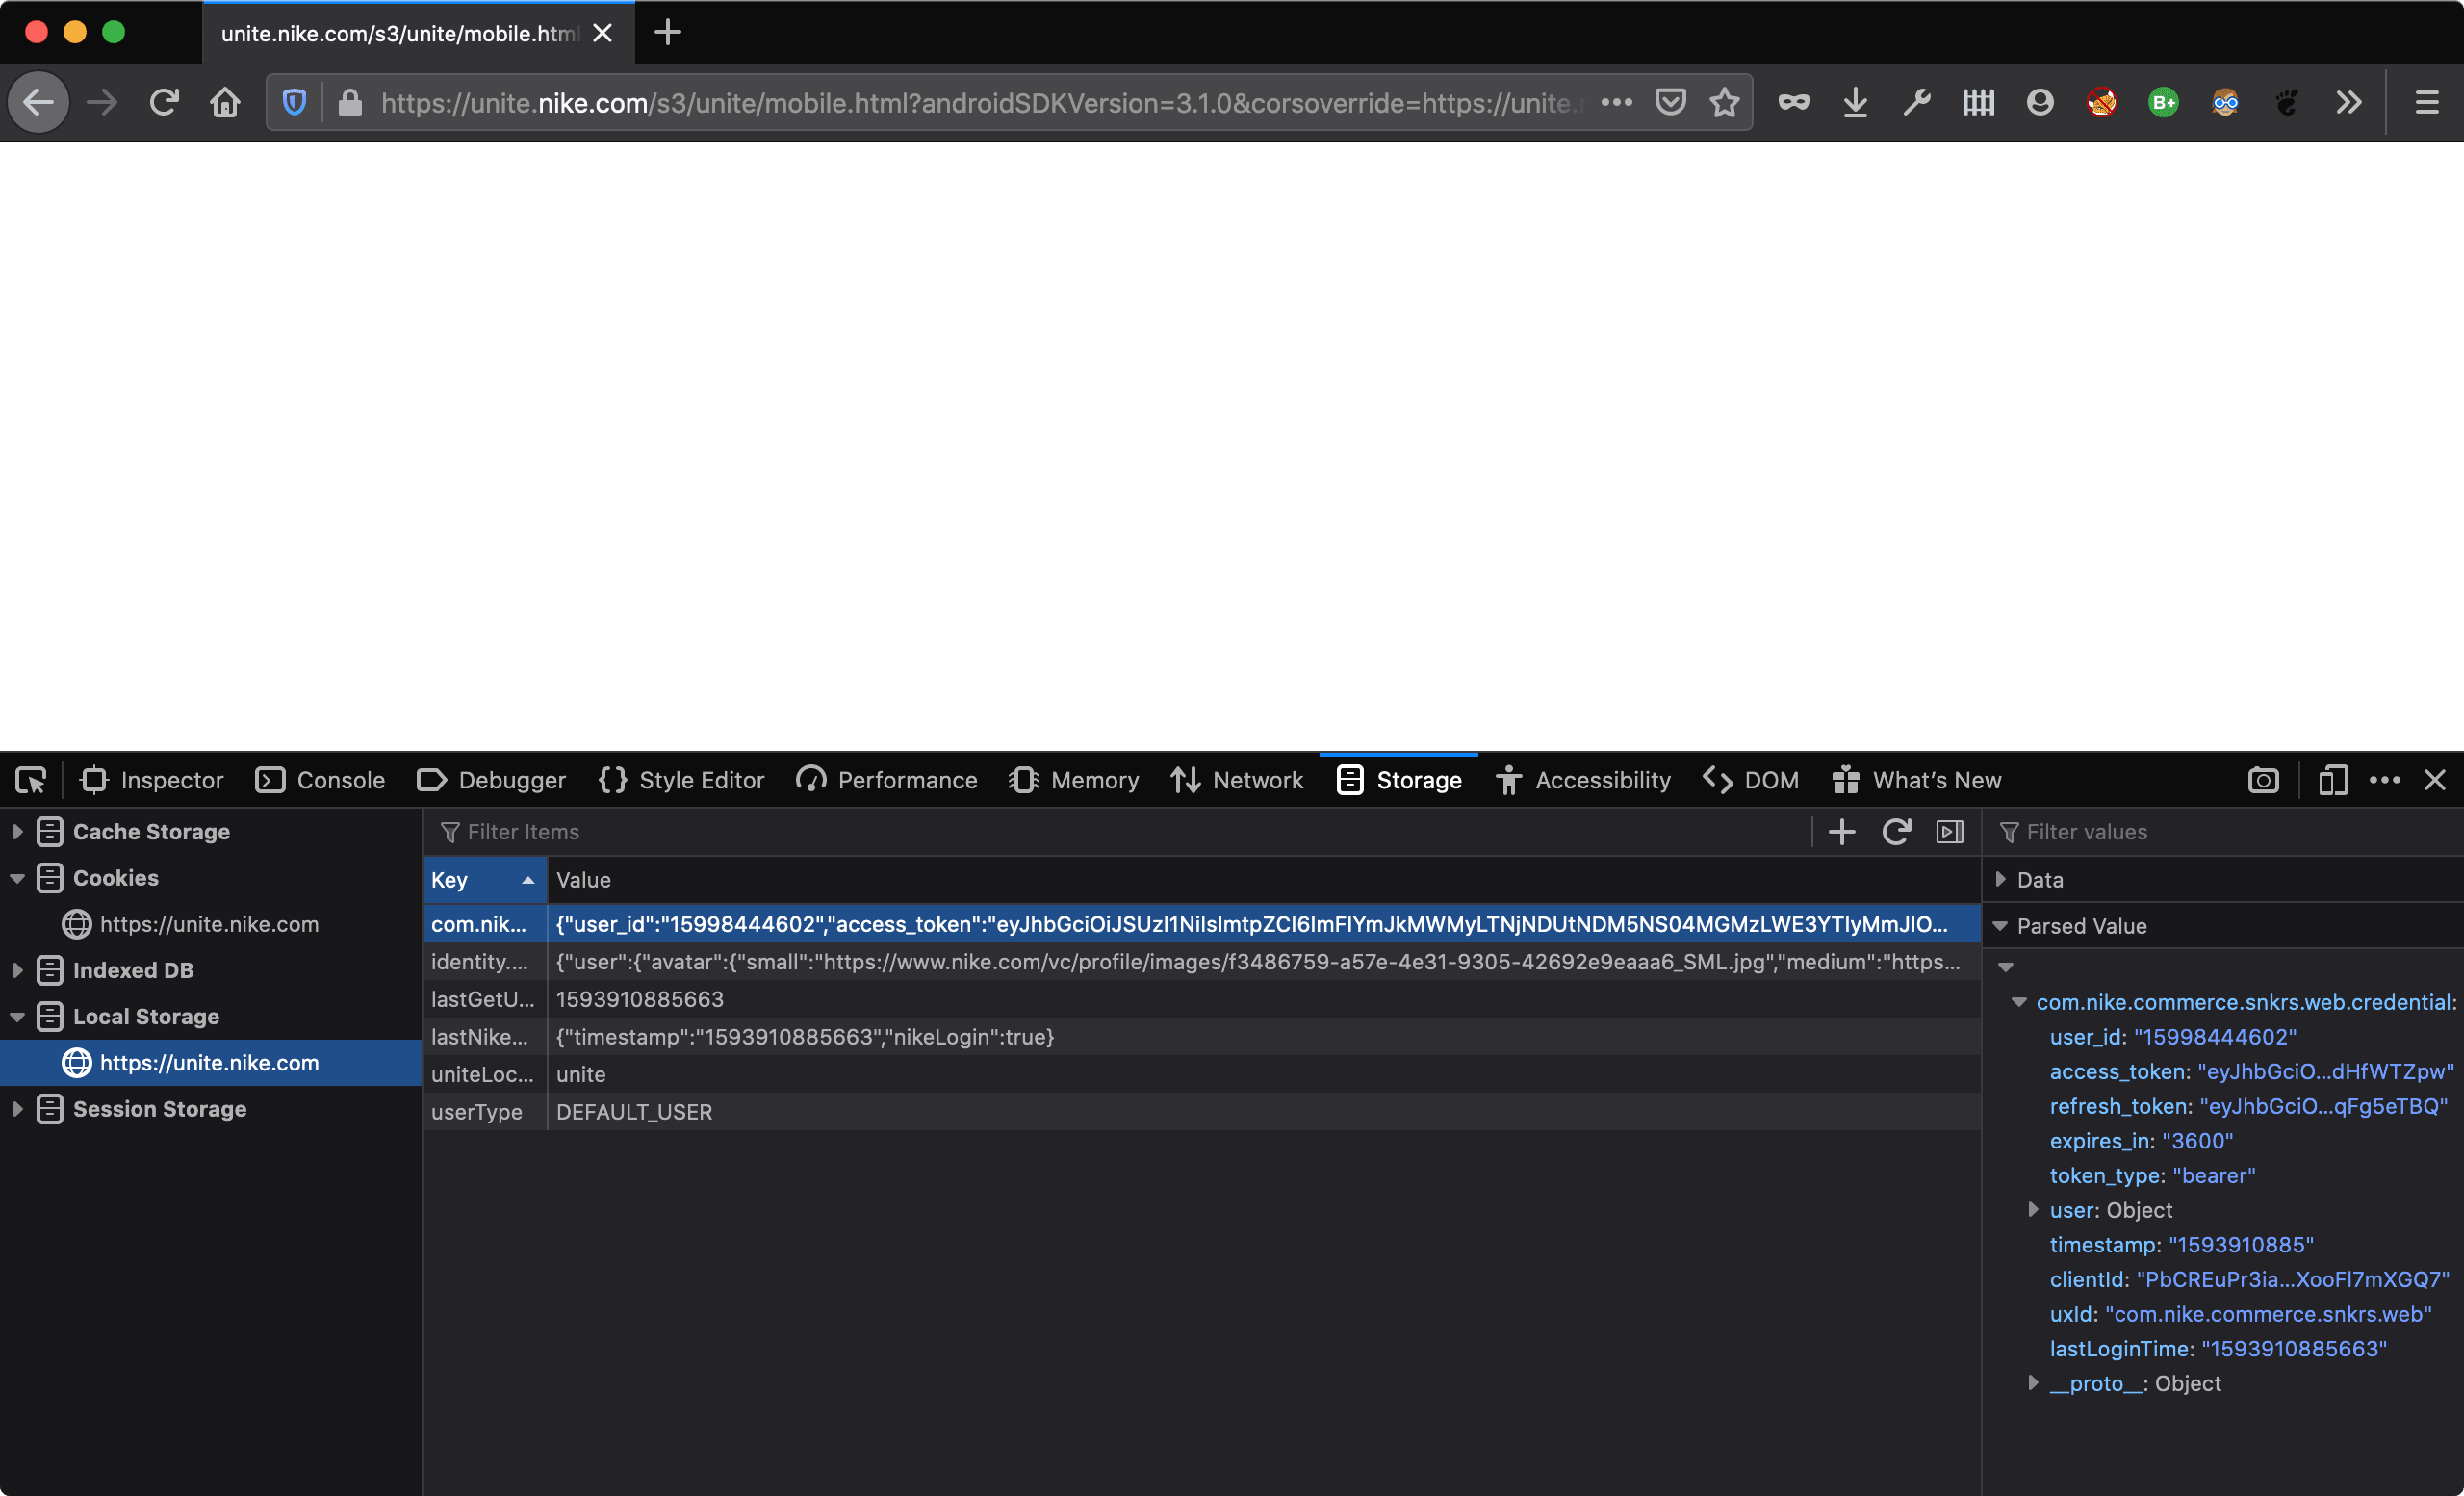Viewport: 2464px width, 1496px height.
Task: Open the mask glasses extension icon
Action: tap(1793, 102)
